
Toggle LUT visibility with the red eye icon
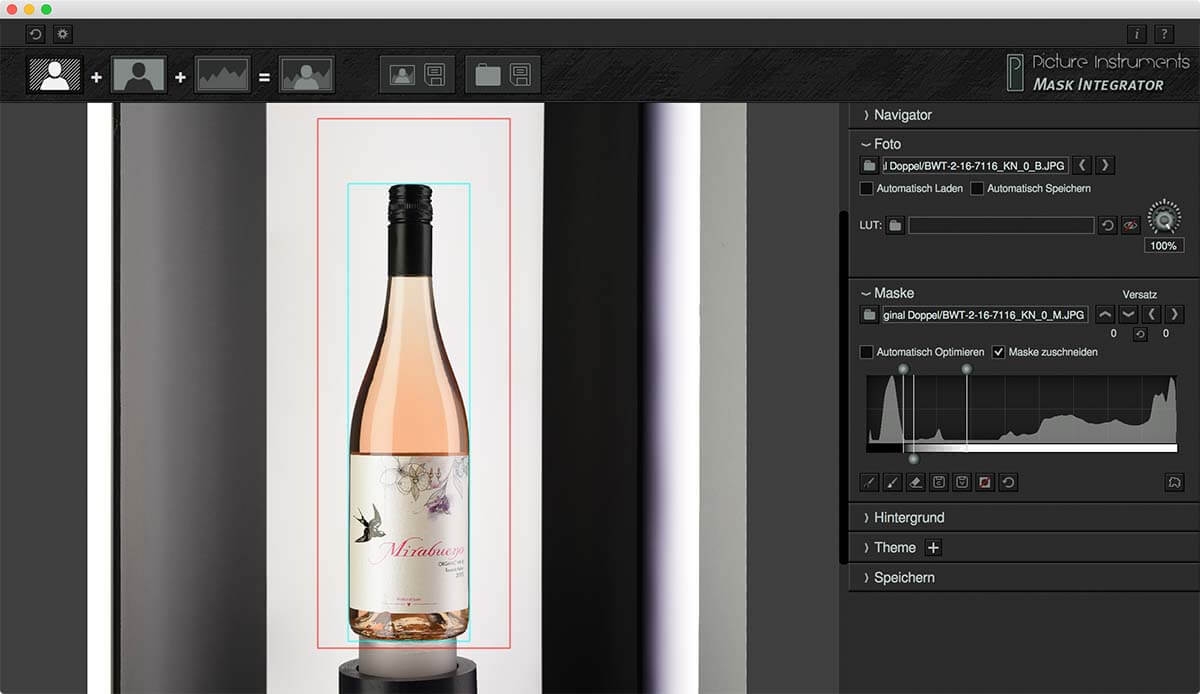(1130, 226)
